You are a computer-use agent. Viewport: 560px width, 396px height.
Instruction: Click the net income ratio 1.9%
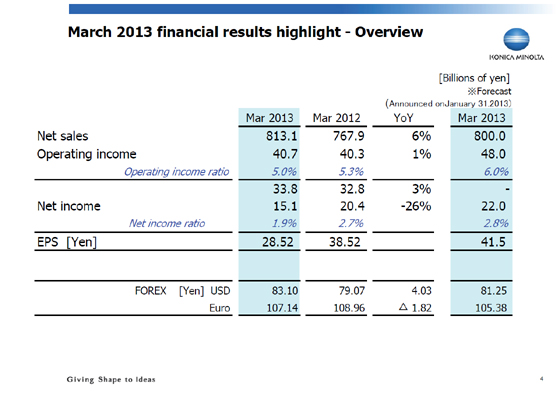click(284, 224)
